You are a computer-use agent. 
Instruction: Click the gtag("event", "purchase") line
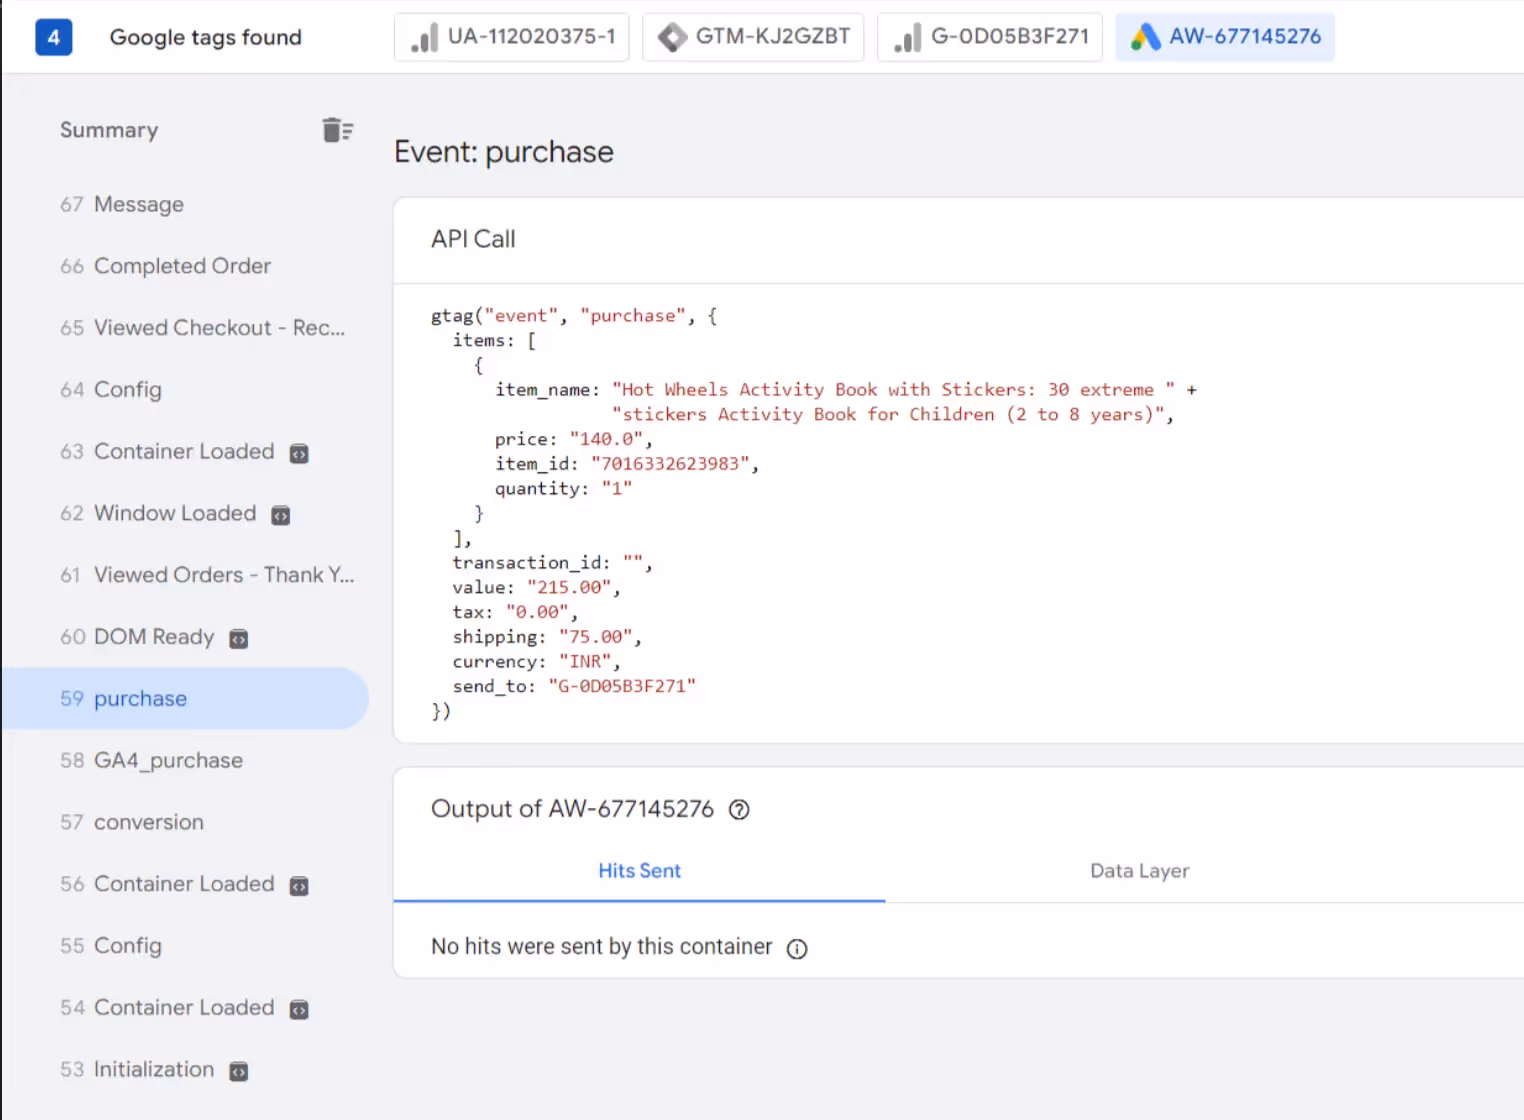[574, 316]
